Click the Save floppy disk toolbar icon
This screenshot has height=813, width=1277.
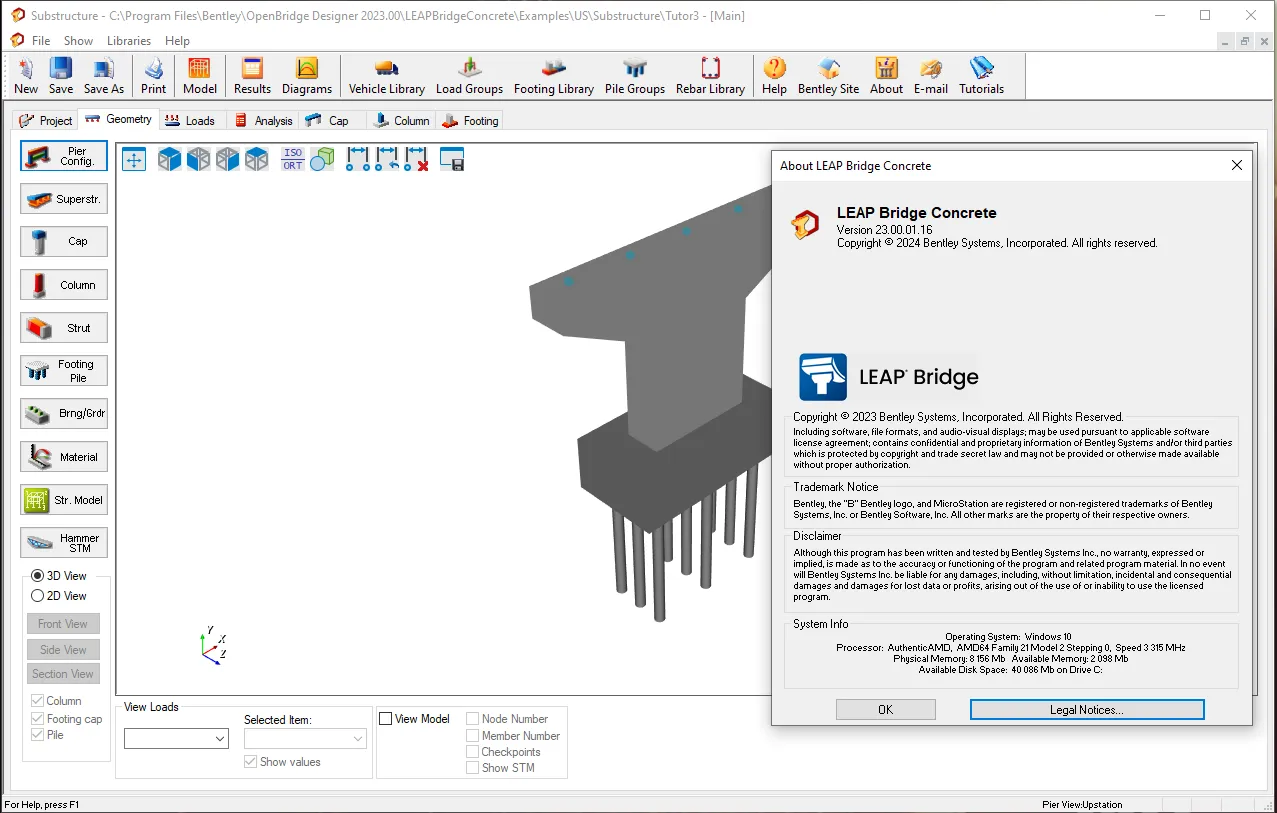tap(61, 76)
